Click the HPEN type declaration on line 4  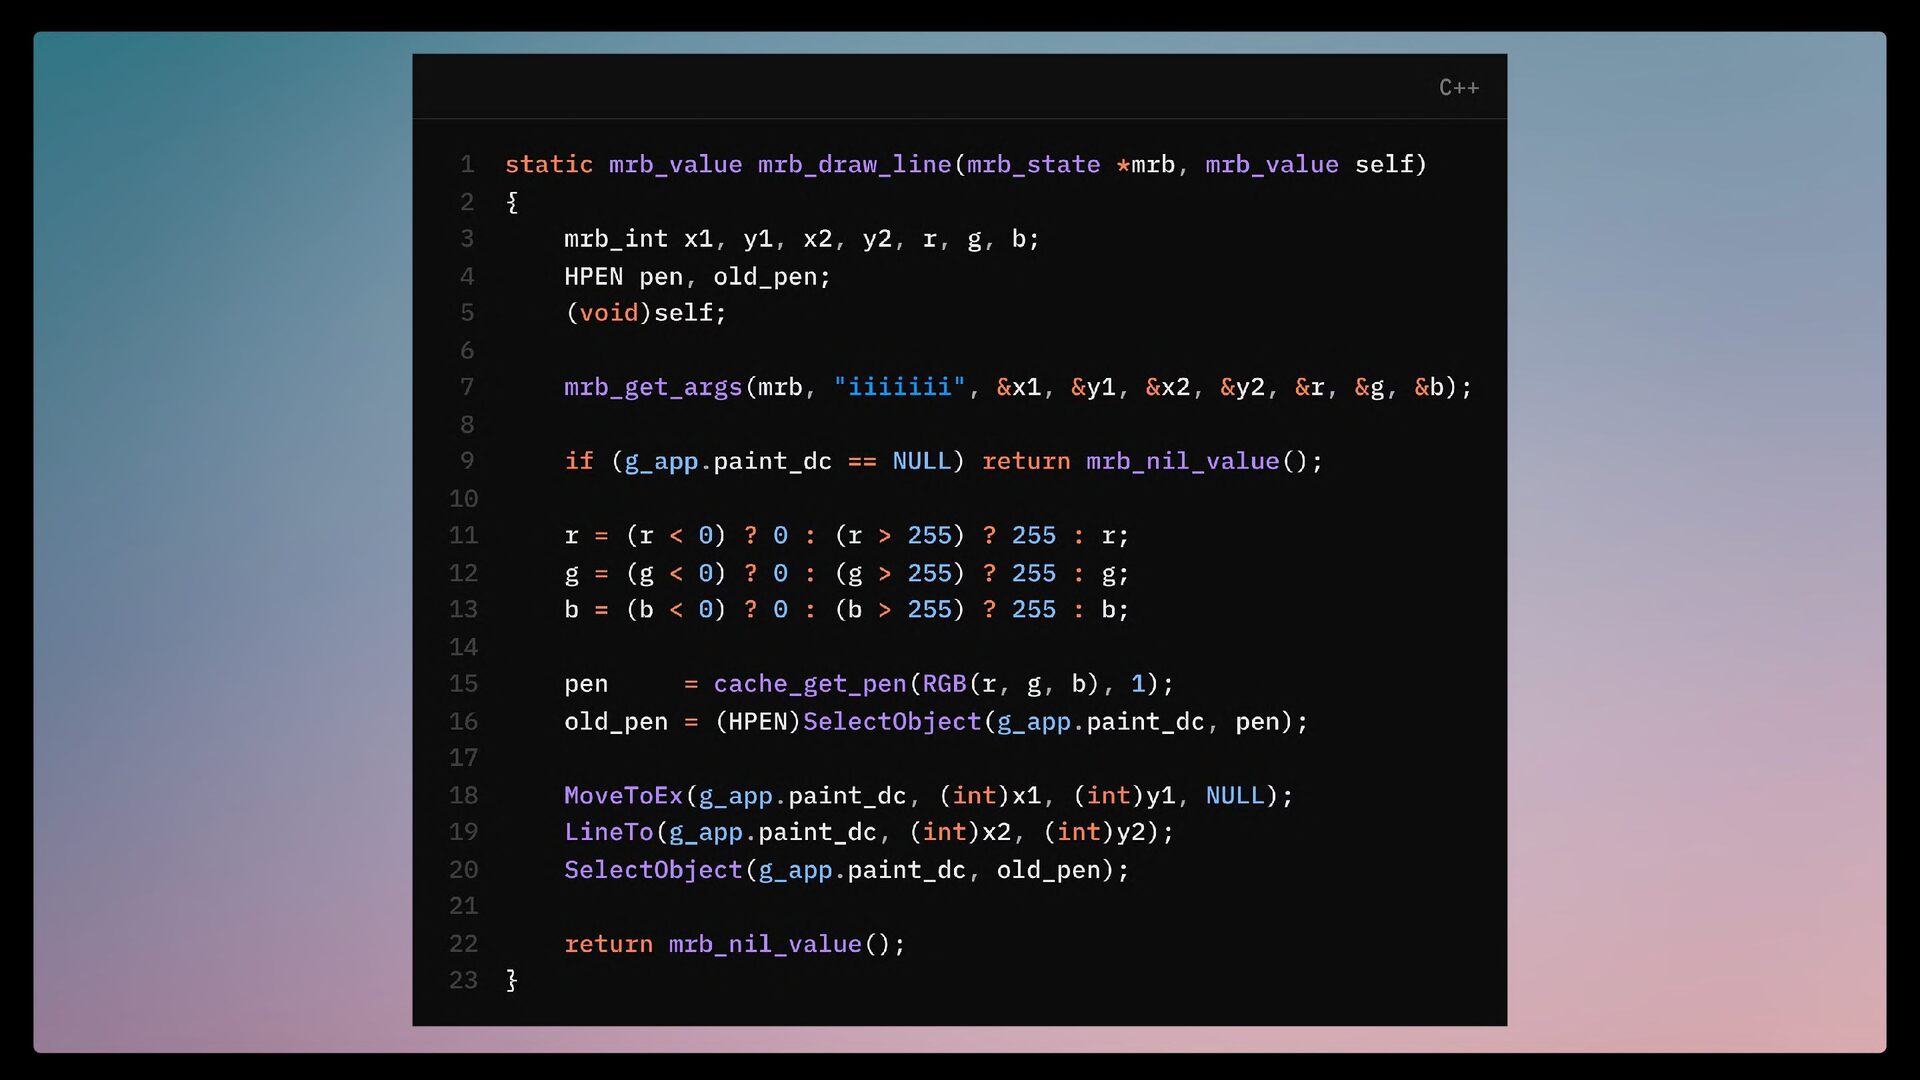(x=593, y=276)
